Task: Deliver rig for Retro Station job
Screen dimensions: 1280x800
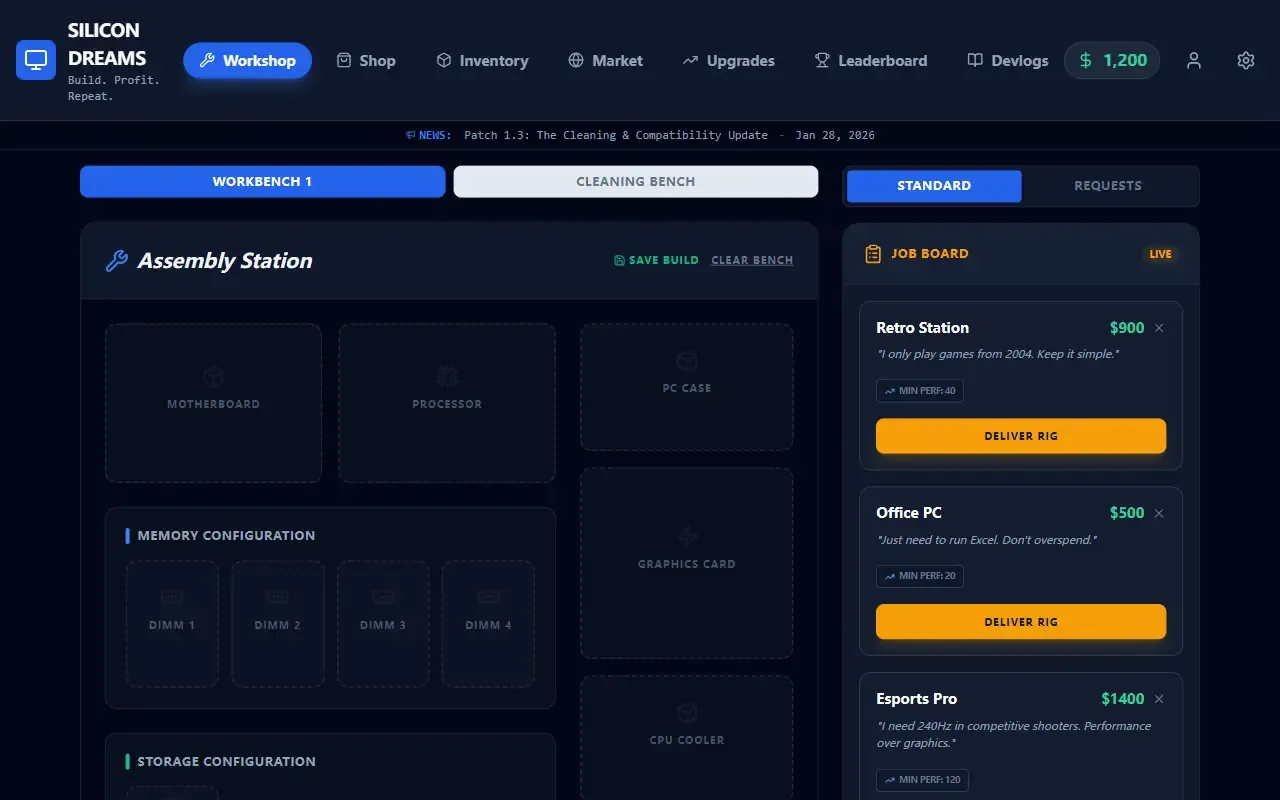Action: (1021, 436)
